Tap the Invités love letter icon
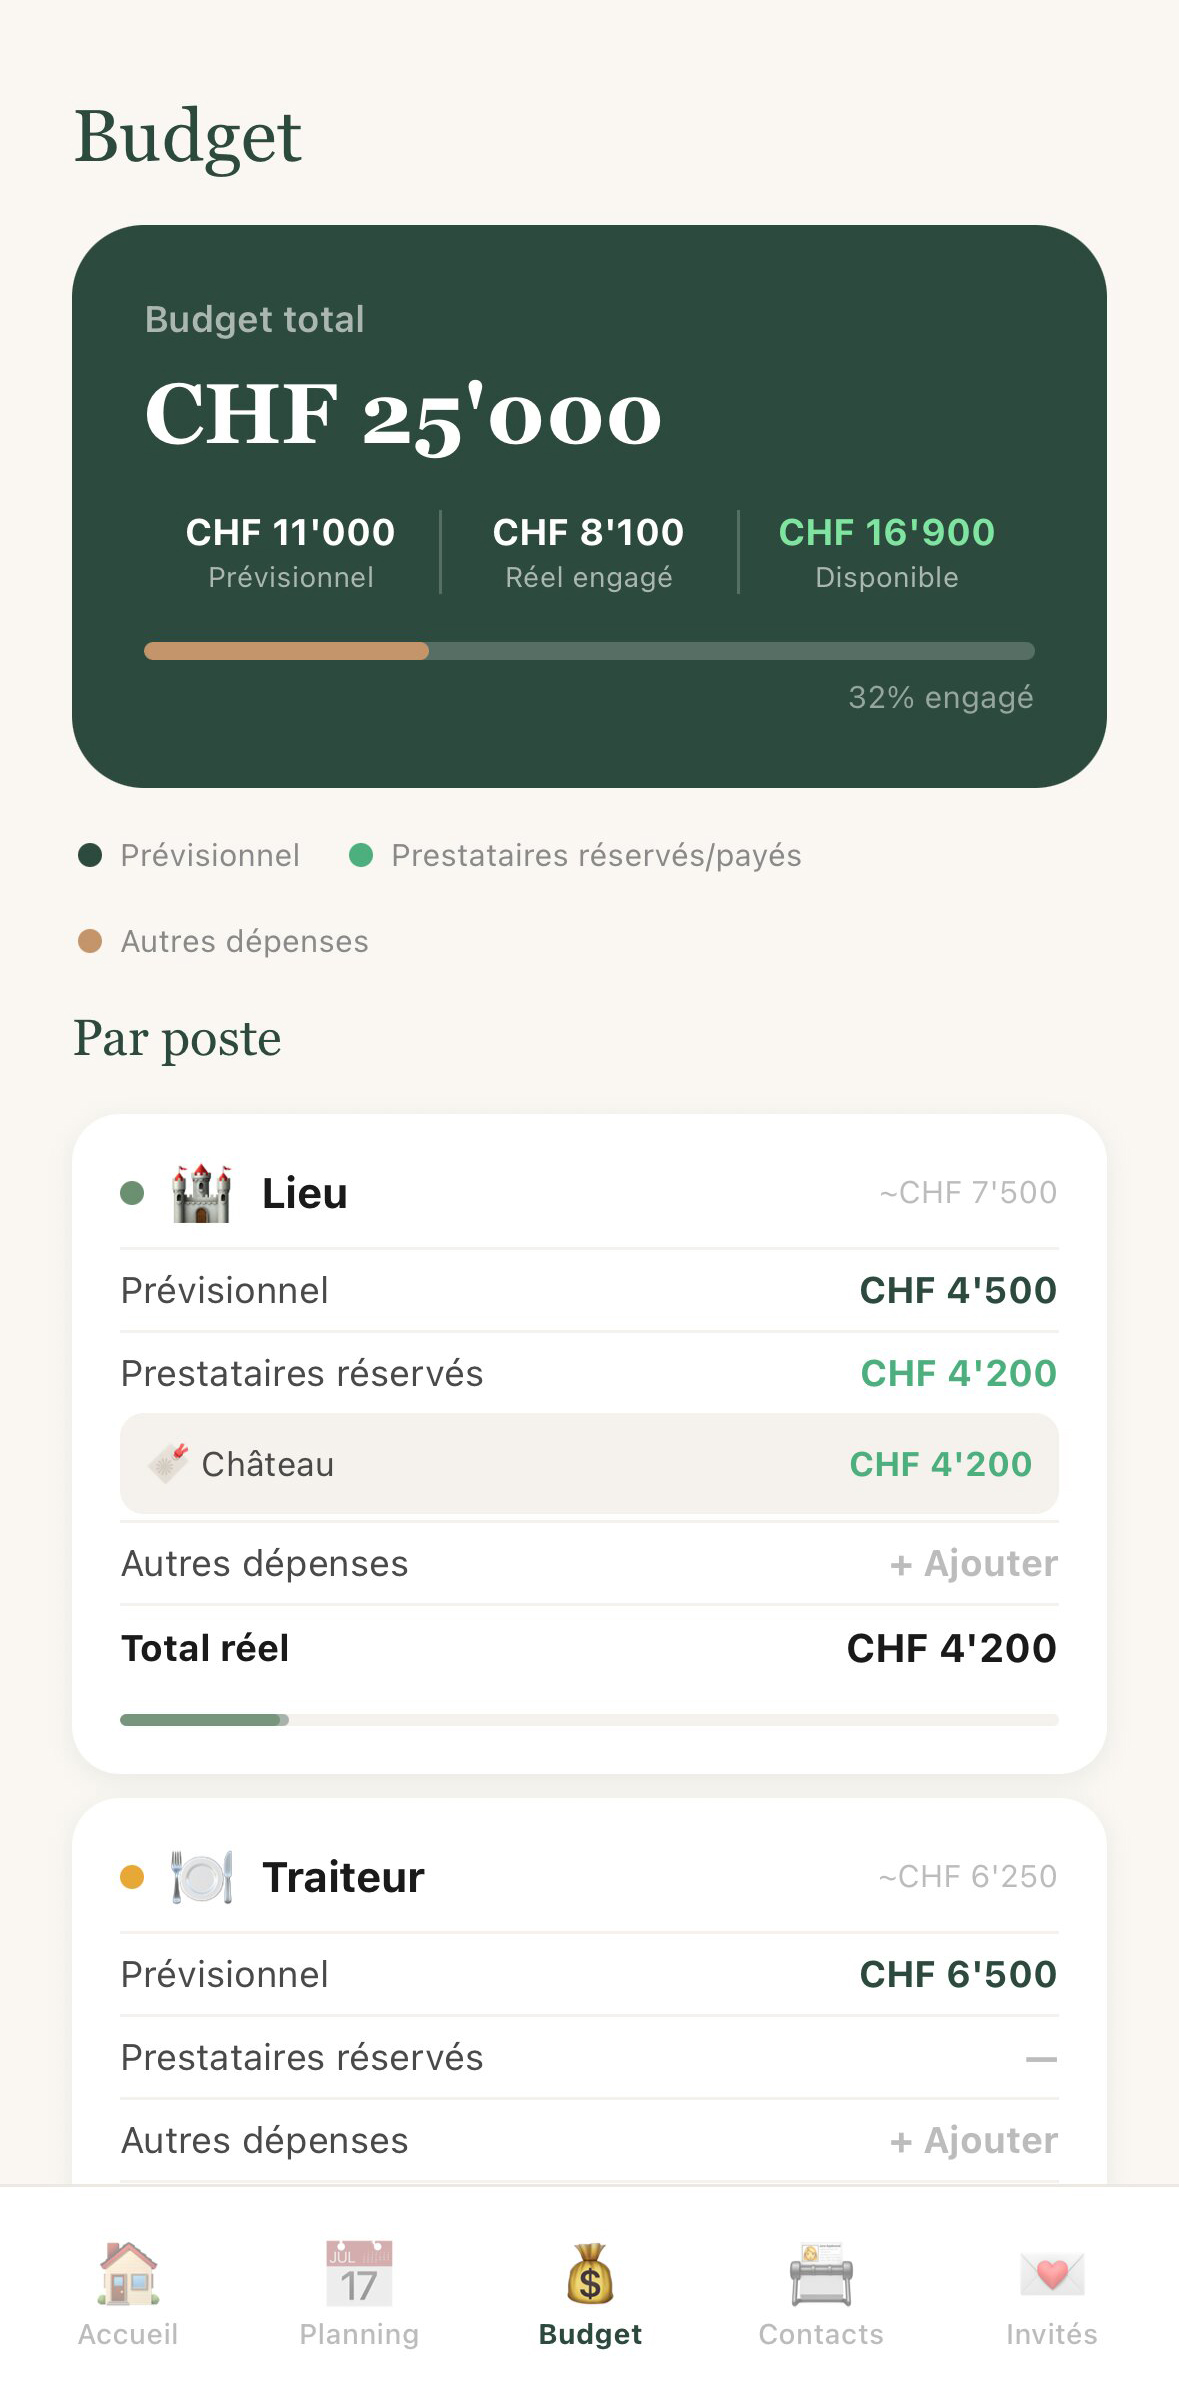The width and height of the screenshot is (1179, 2400). 1052,2273
